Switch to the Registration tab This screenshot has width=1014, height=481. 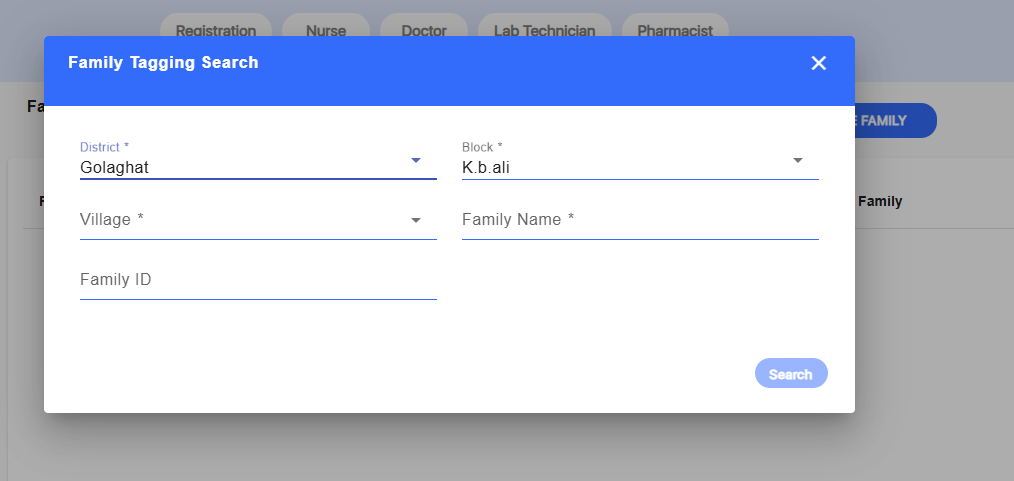(x=215, y=30)
